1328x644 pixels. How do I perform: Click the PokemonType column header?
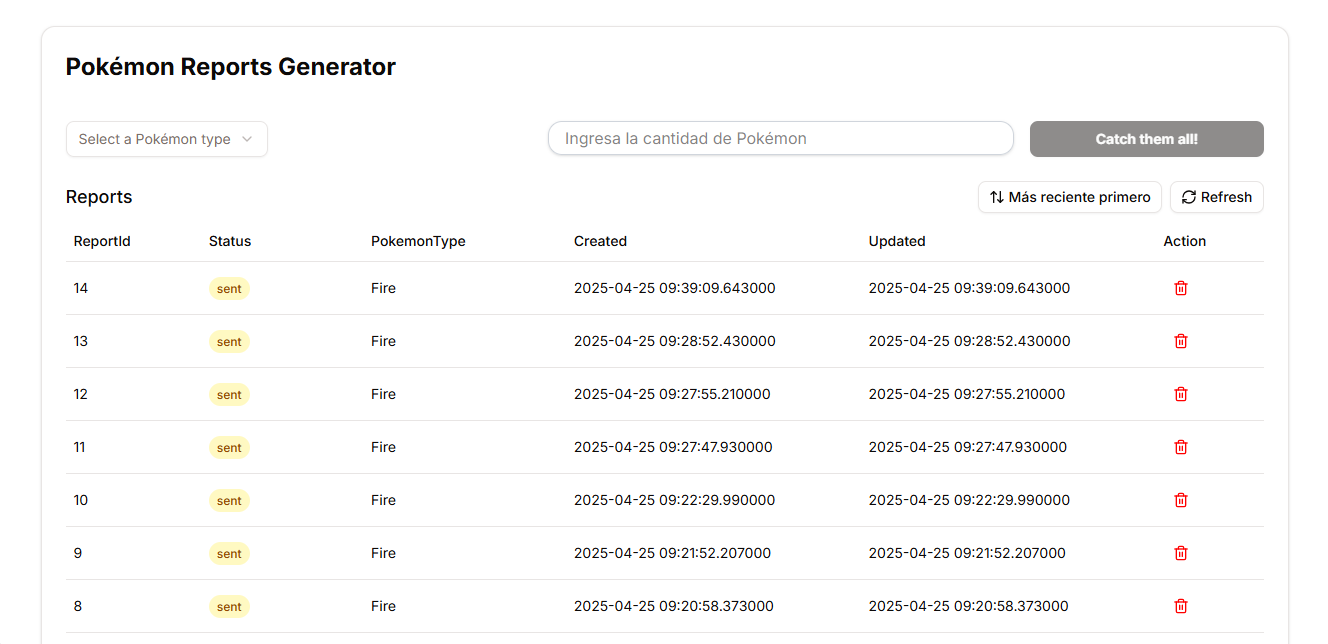click(x=418, y=241)
